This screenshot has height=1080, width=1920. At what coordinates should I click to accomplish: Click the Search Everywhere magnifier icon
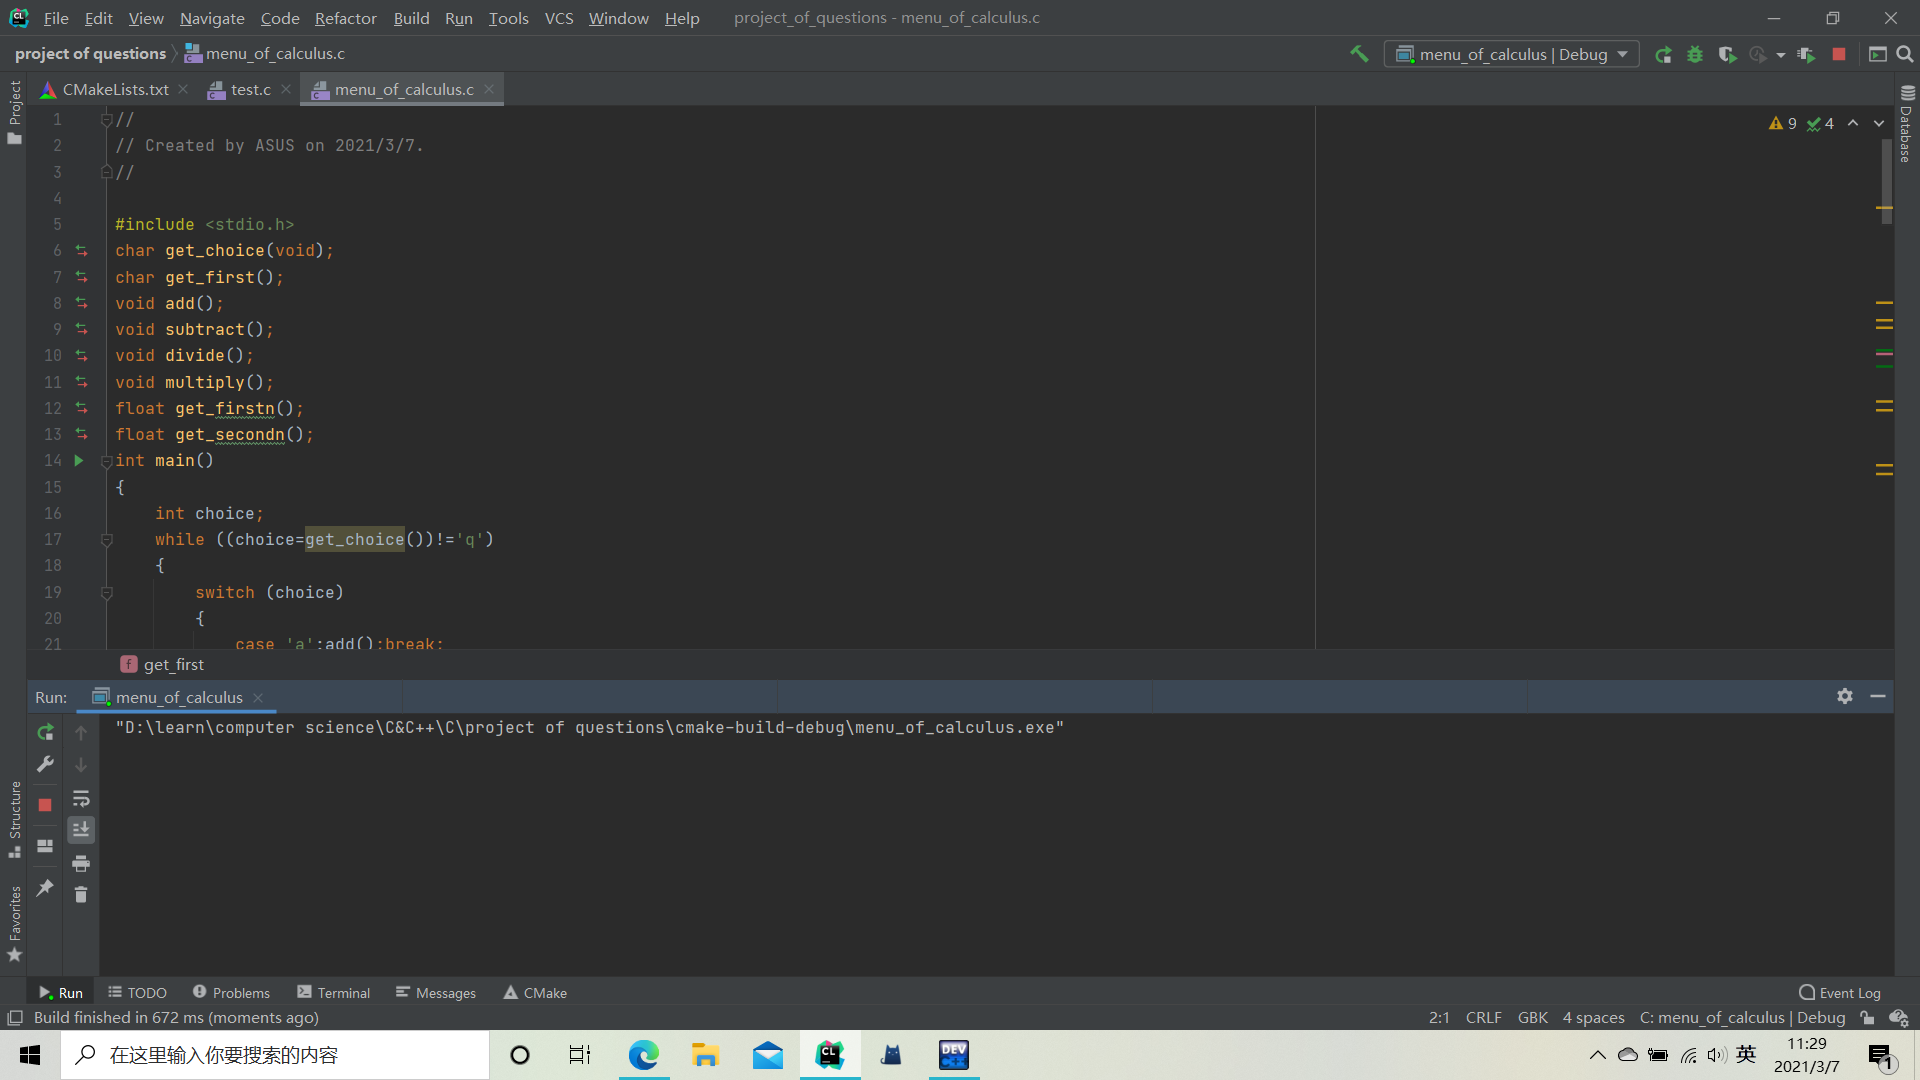pyautogui.click(x=1905, y=54)
